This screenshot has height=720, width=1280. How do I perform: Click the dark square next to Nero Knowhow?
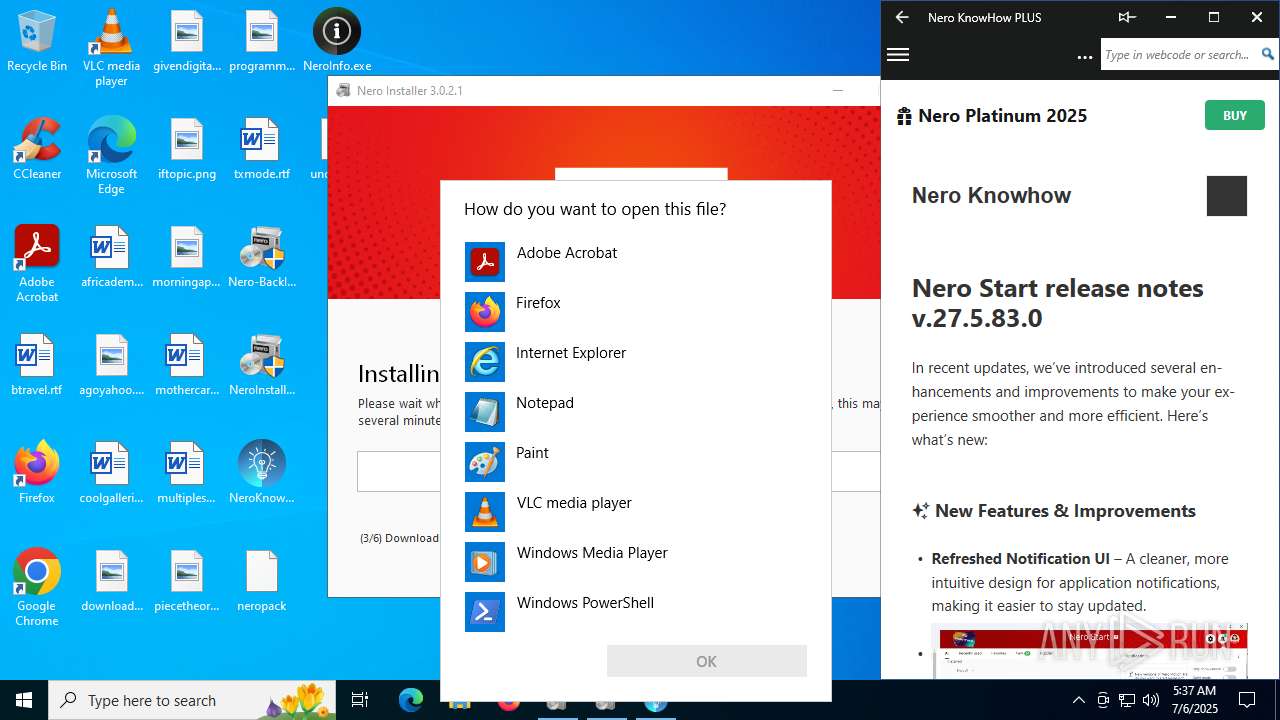click(1227, 196)
